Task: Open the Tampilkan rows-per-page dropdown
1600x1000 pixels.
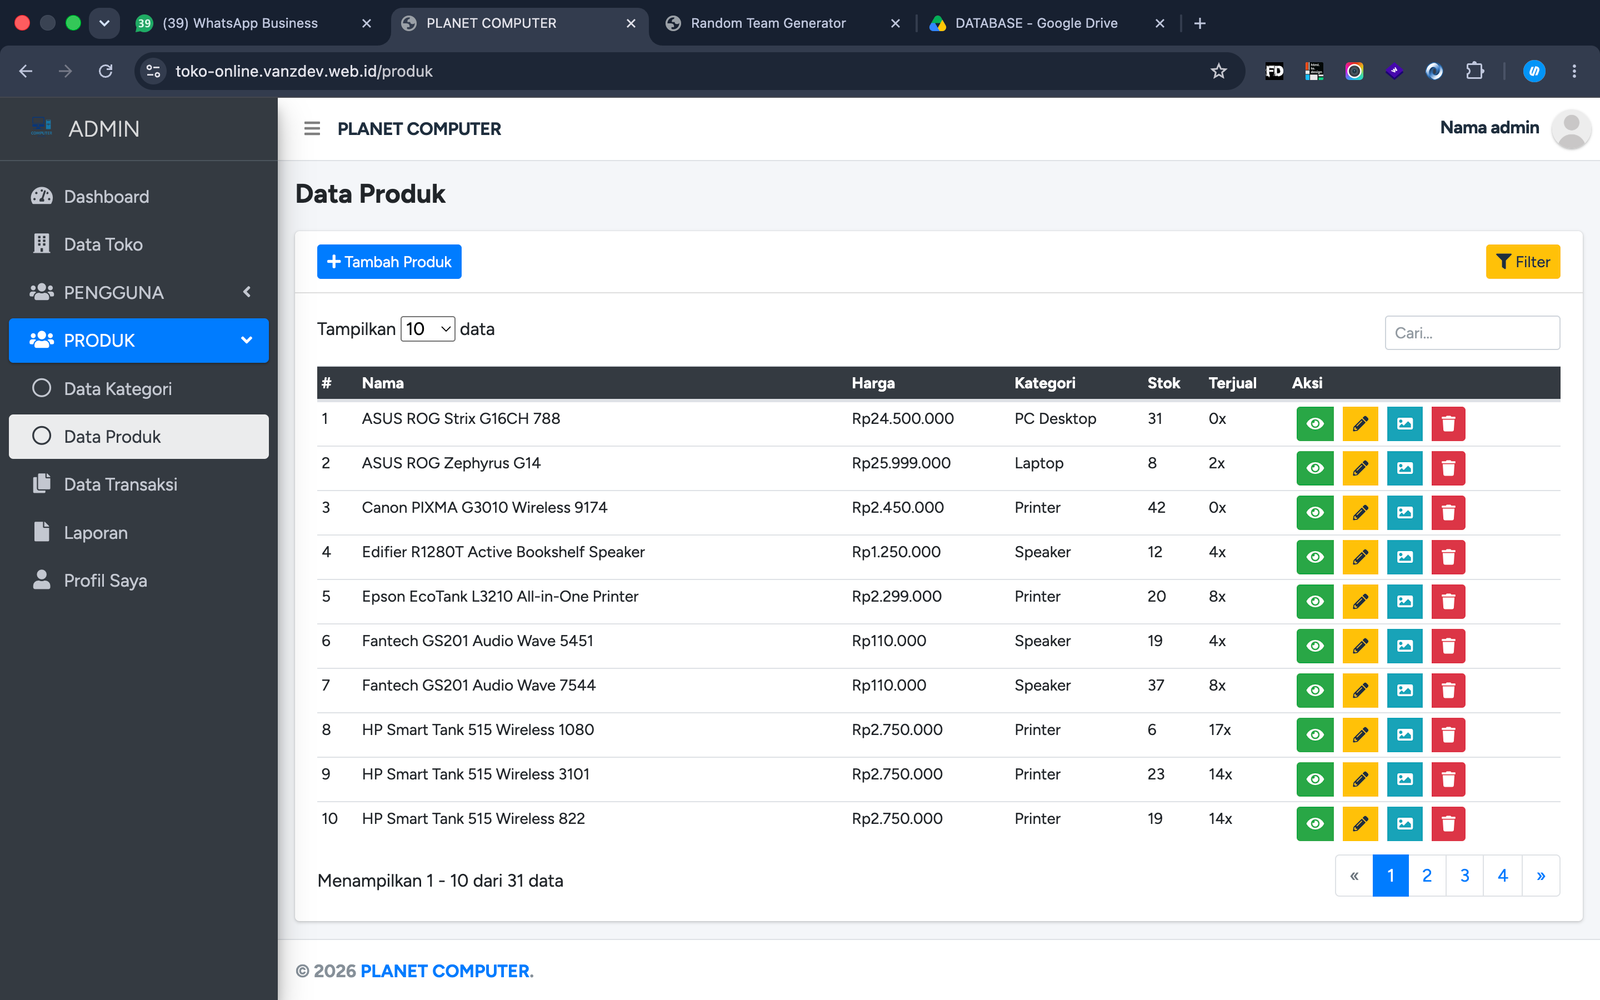Action: pyautogui.click(x=428, y=329)
